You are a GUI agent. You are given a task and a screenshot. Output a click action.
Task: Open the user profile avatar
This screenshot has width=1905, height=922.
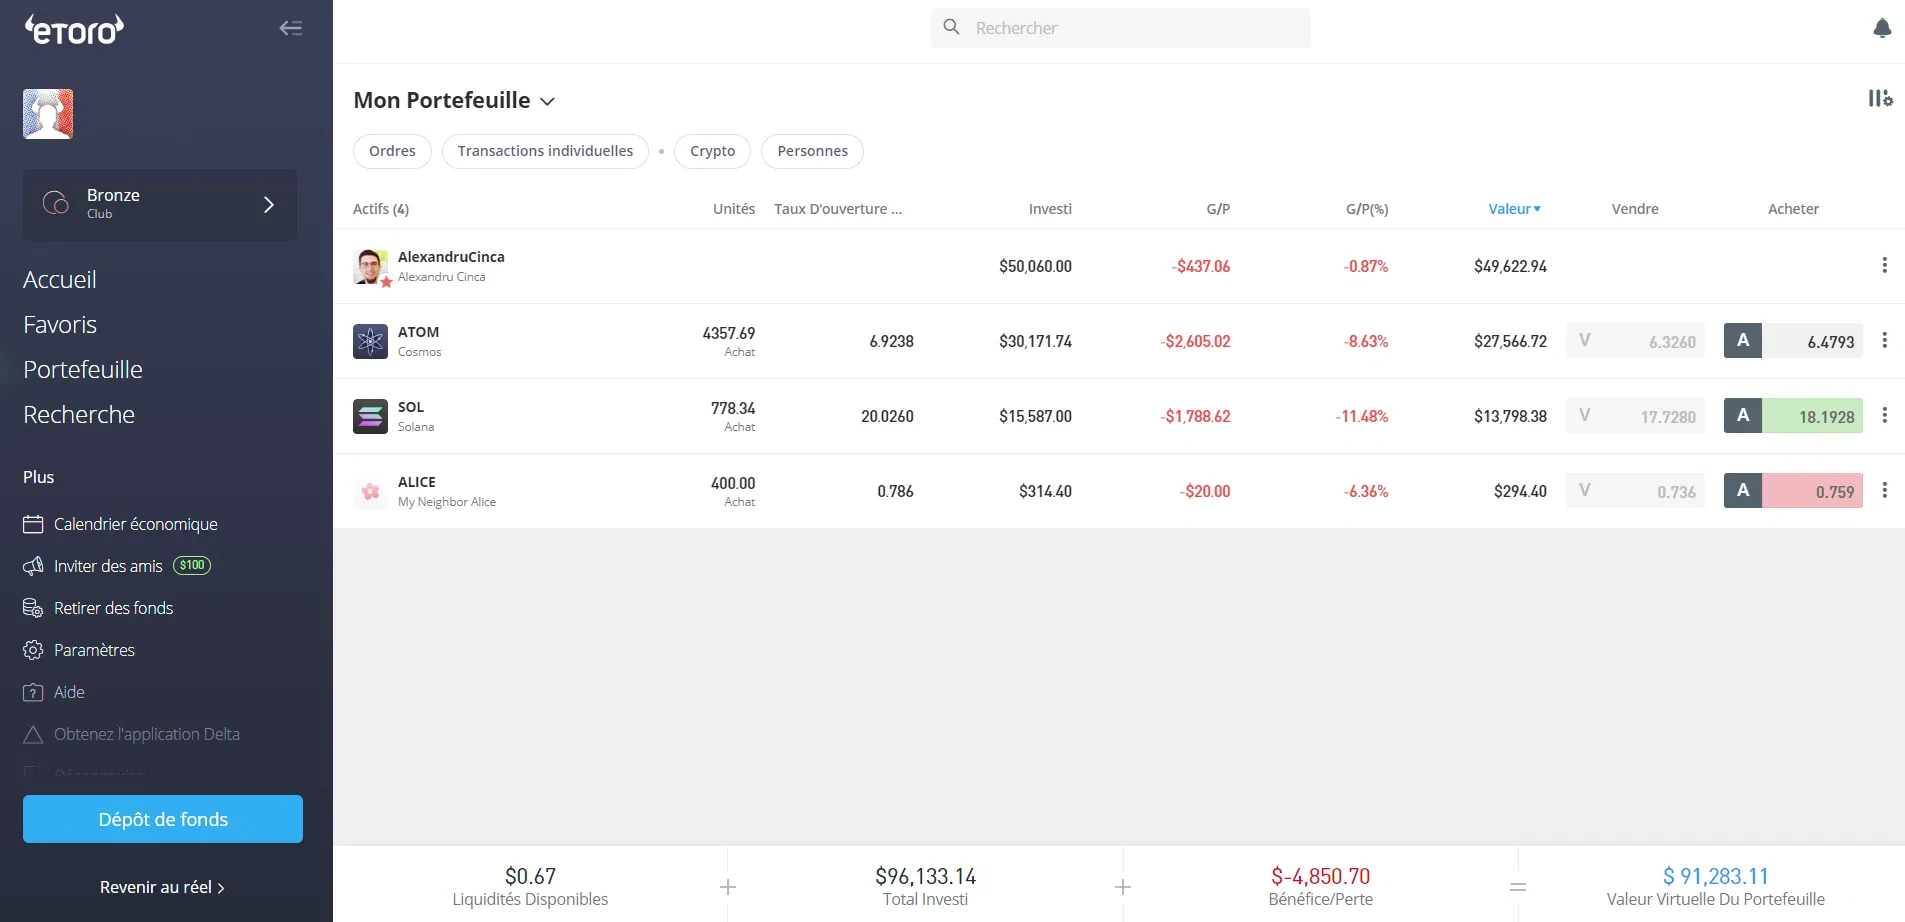pos(48,114)
